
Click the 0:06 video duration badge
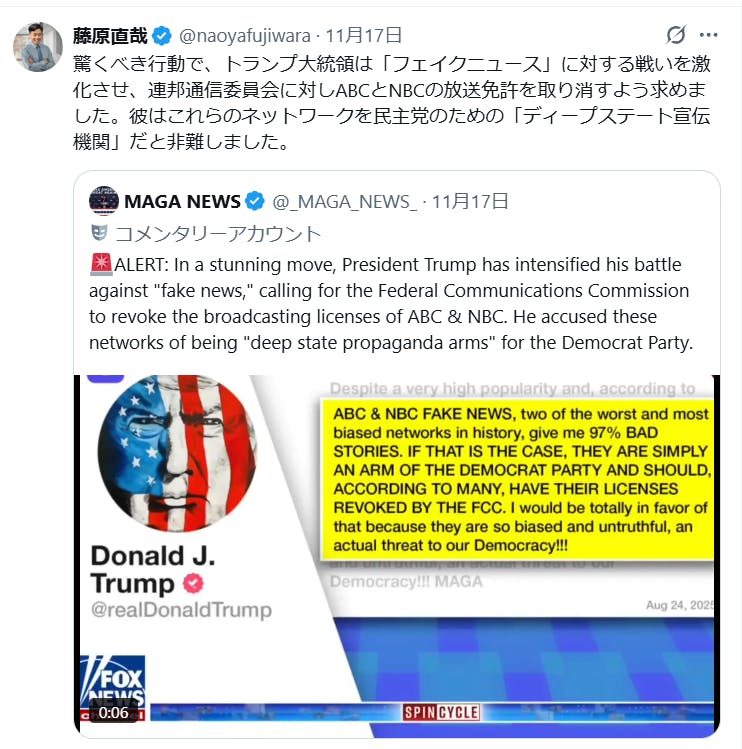point(113,712)
